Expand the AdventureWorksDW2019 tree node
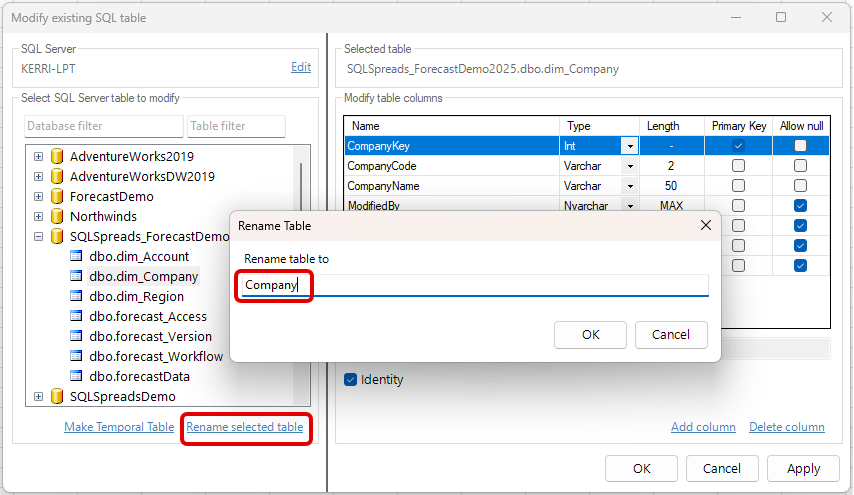The width and height of the screenshot is (854, 495). 38,176
